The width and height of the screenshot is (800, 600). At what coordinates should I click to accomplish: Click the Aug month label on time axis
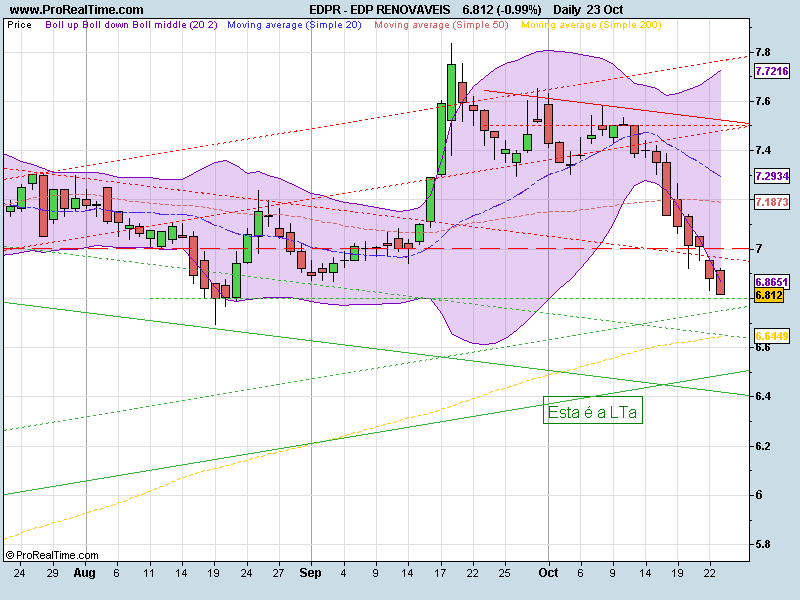coord(85,573)
